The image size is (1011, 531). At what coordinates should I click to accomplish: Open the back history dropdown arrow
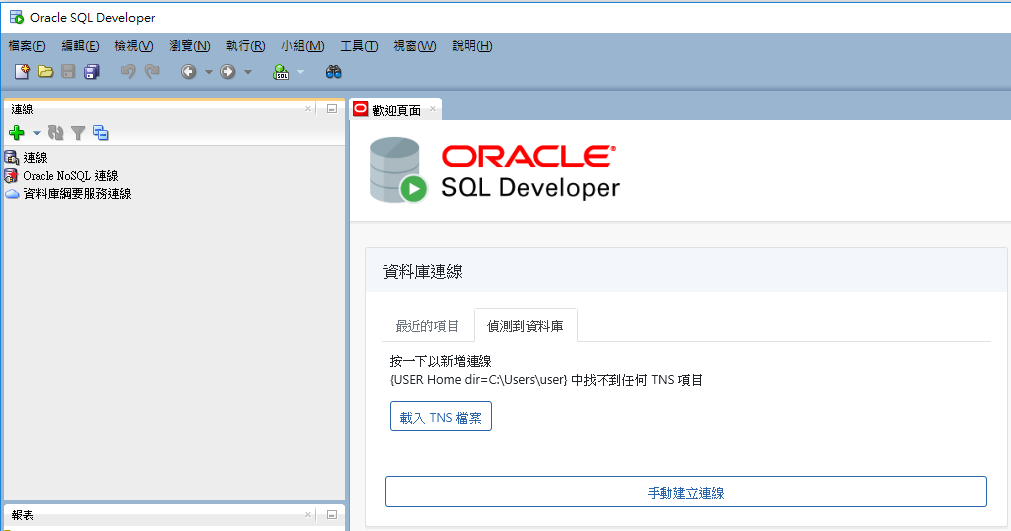click(208, 72)
